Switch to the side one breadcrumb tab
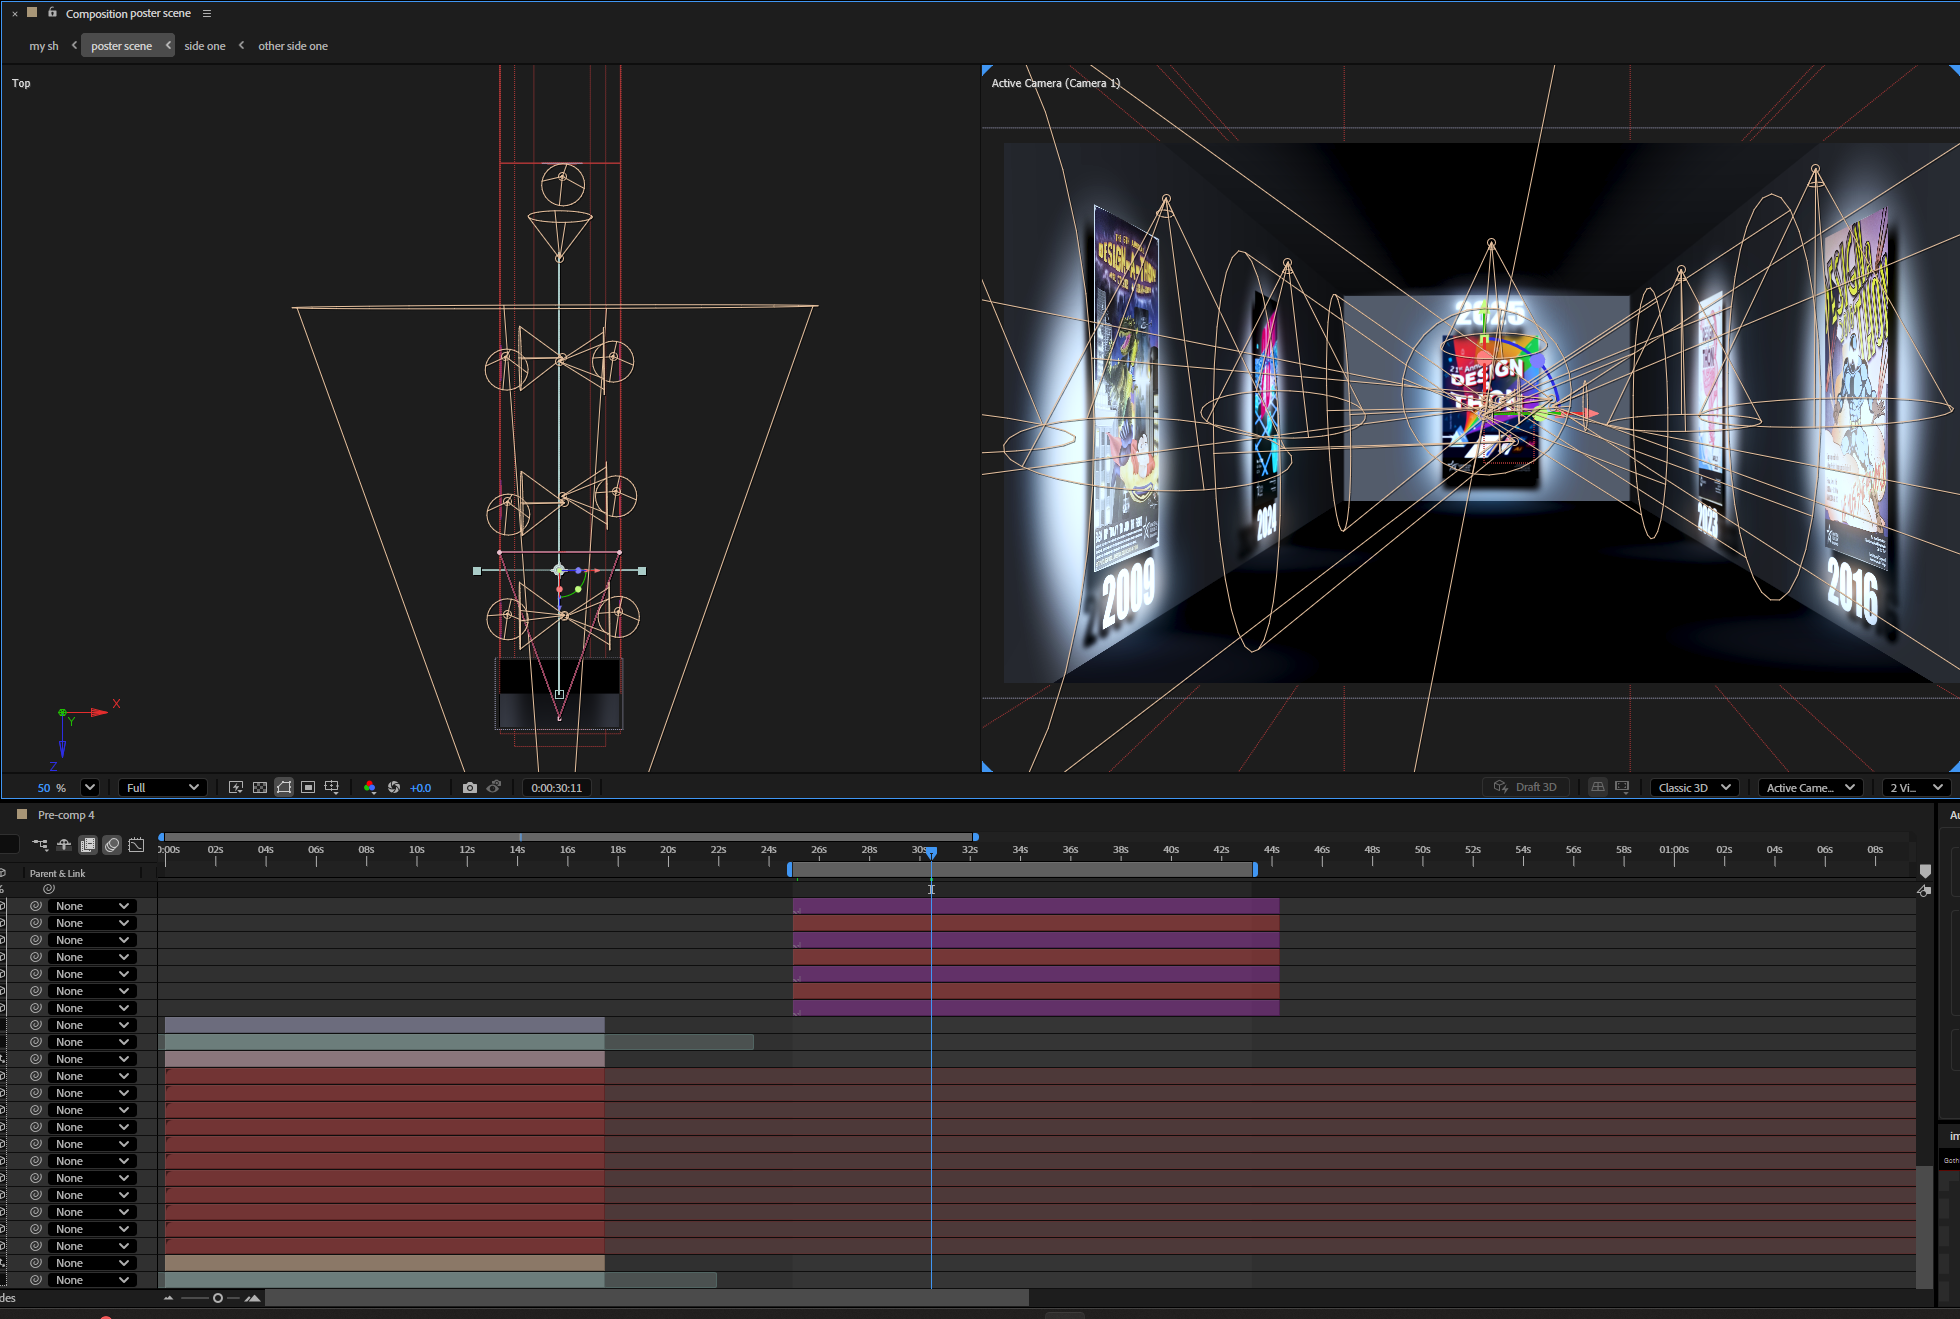The height and width of the screenshot is (1319, 1960). (205, 46)
